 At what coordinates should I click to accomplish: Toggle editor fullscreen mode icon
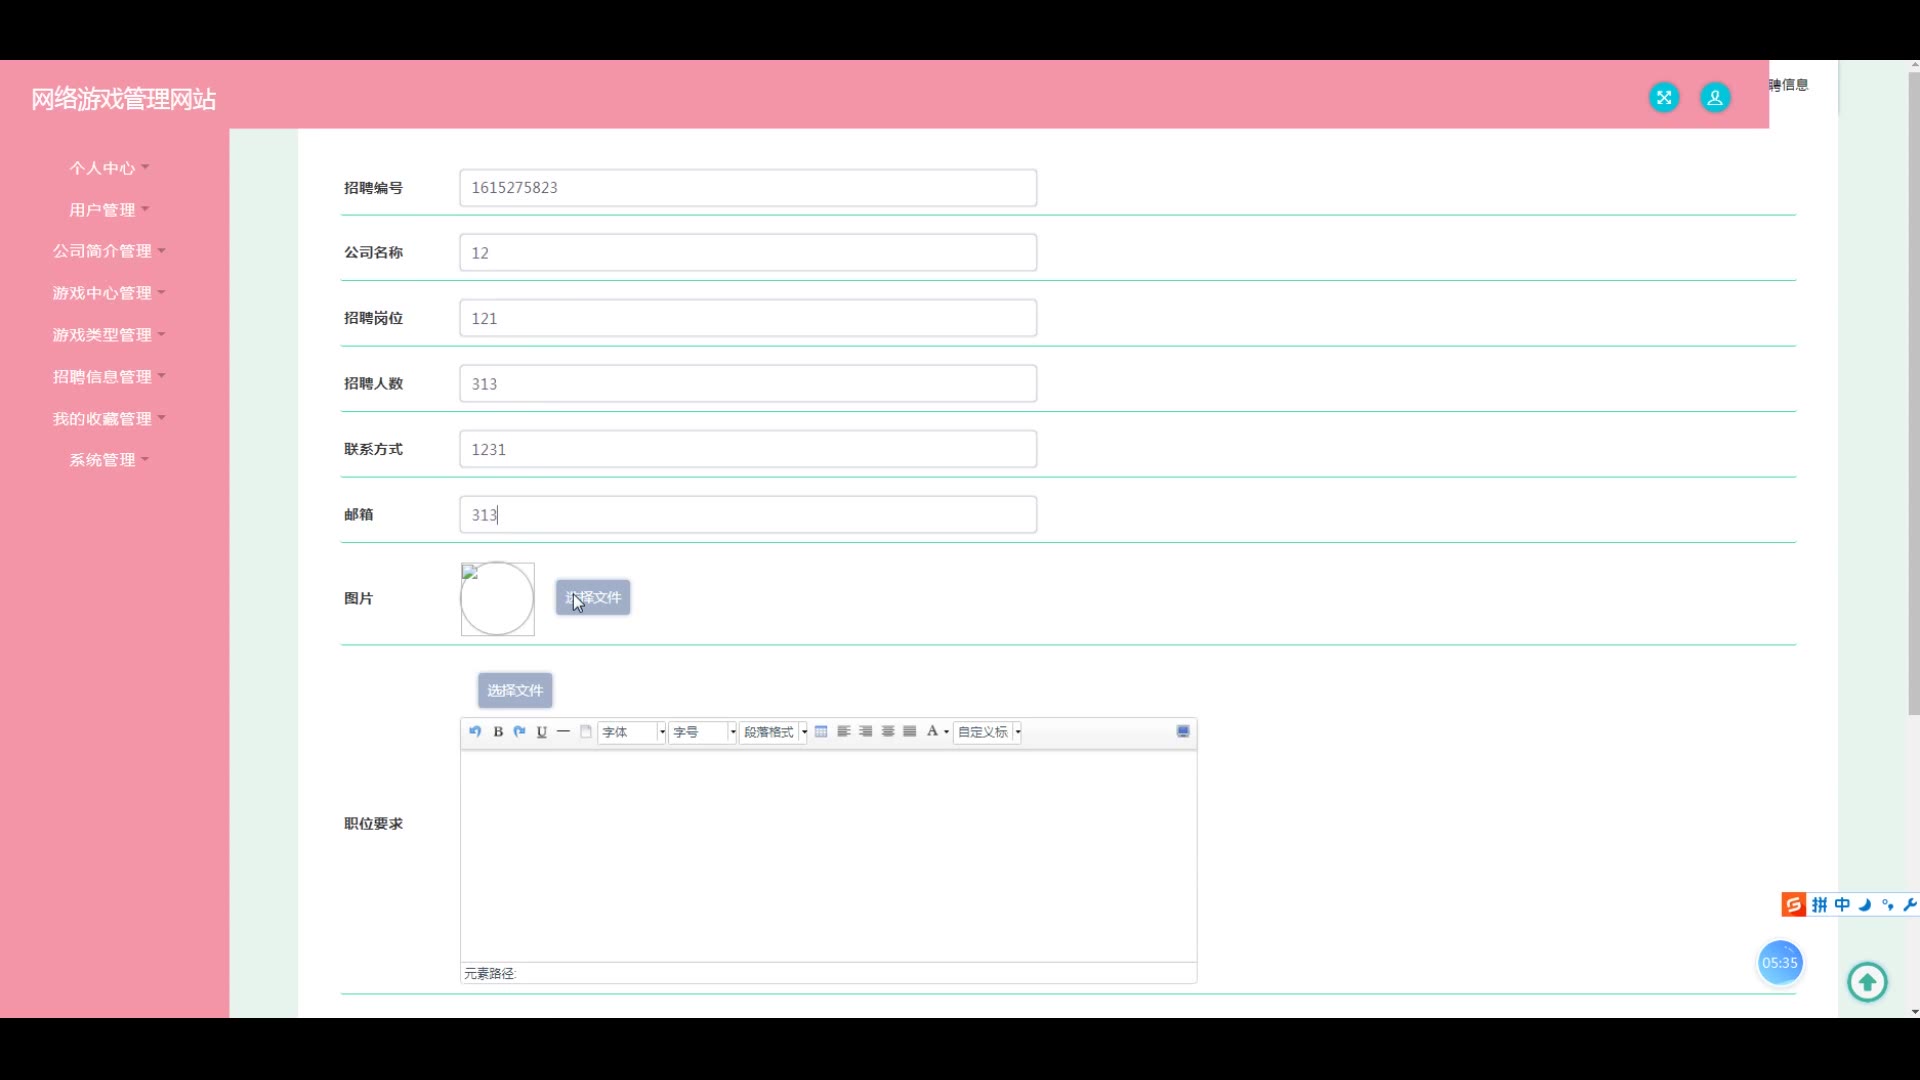1183,732
